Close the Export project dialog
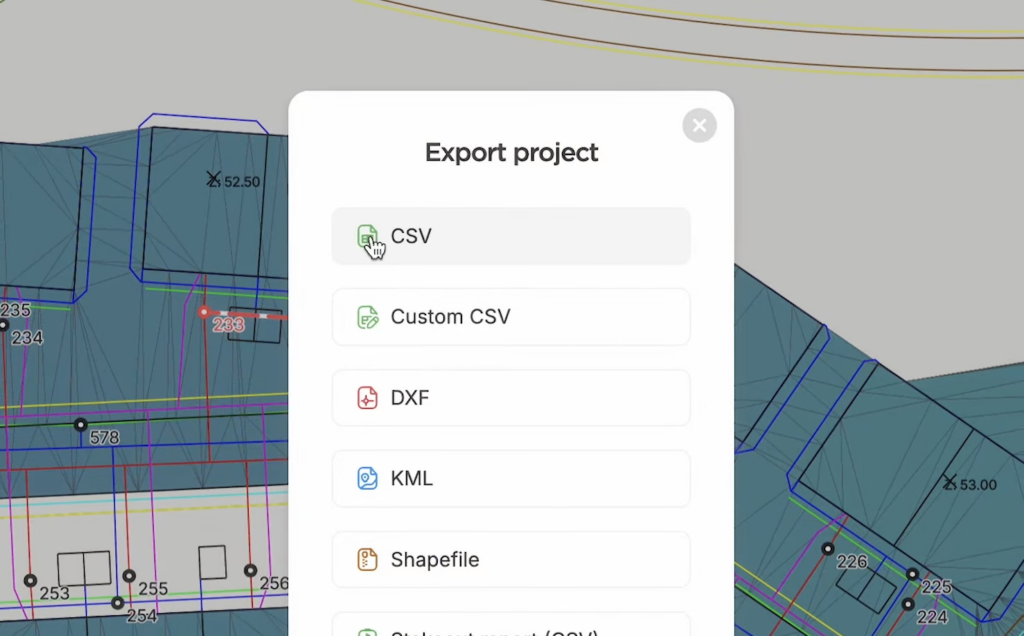Screen dimensions: 1024x636 pos(699,125)
